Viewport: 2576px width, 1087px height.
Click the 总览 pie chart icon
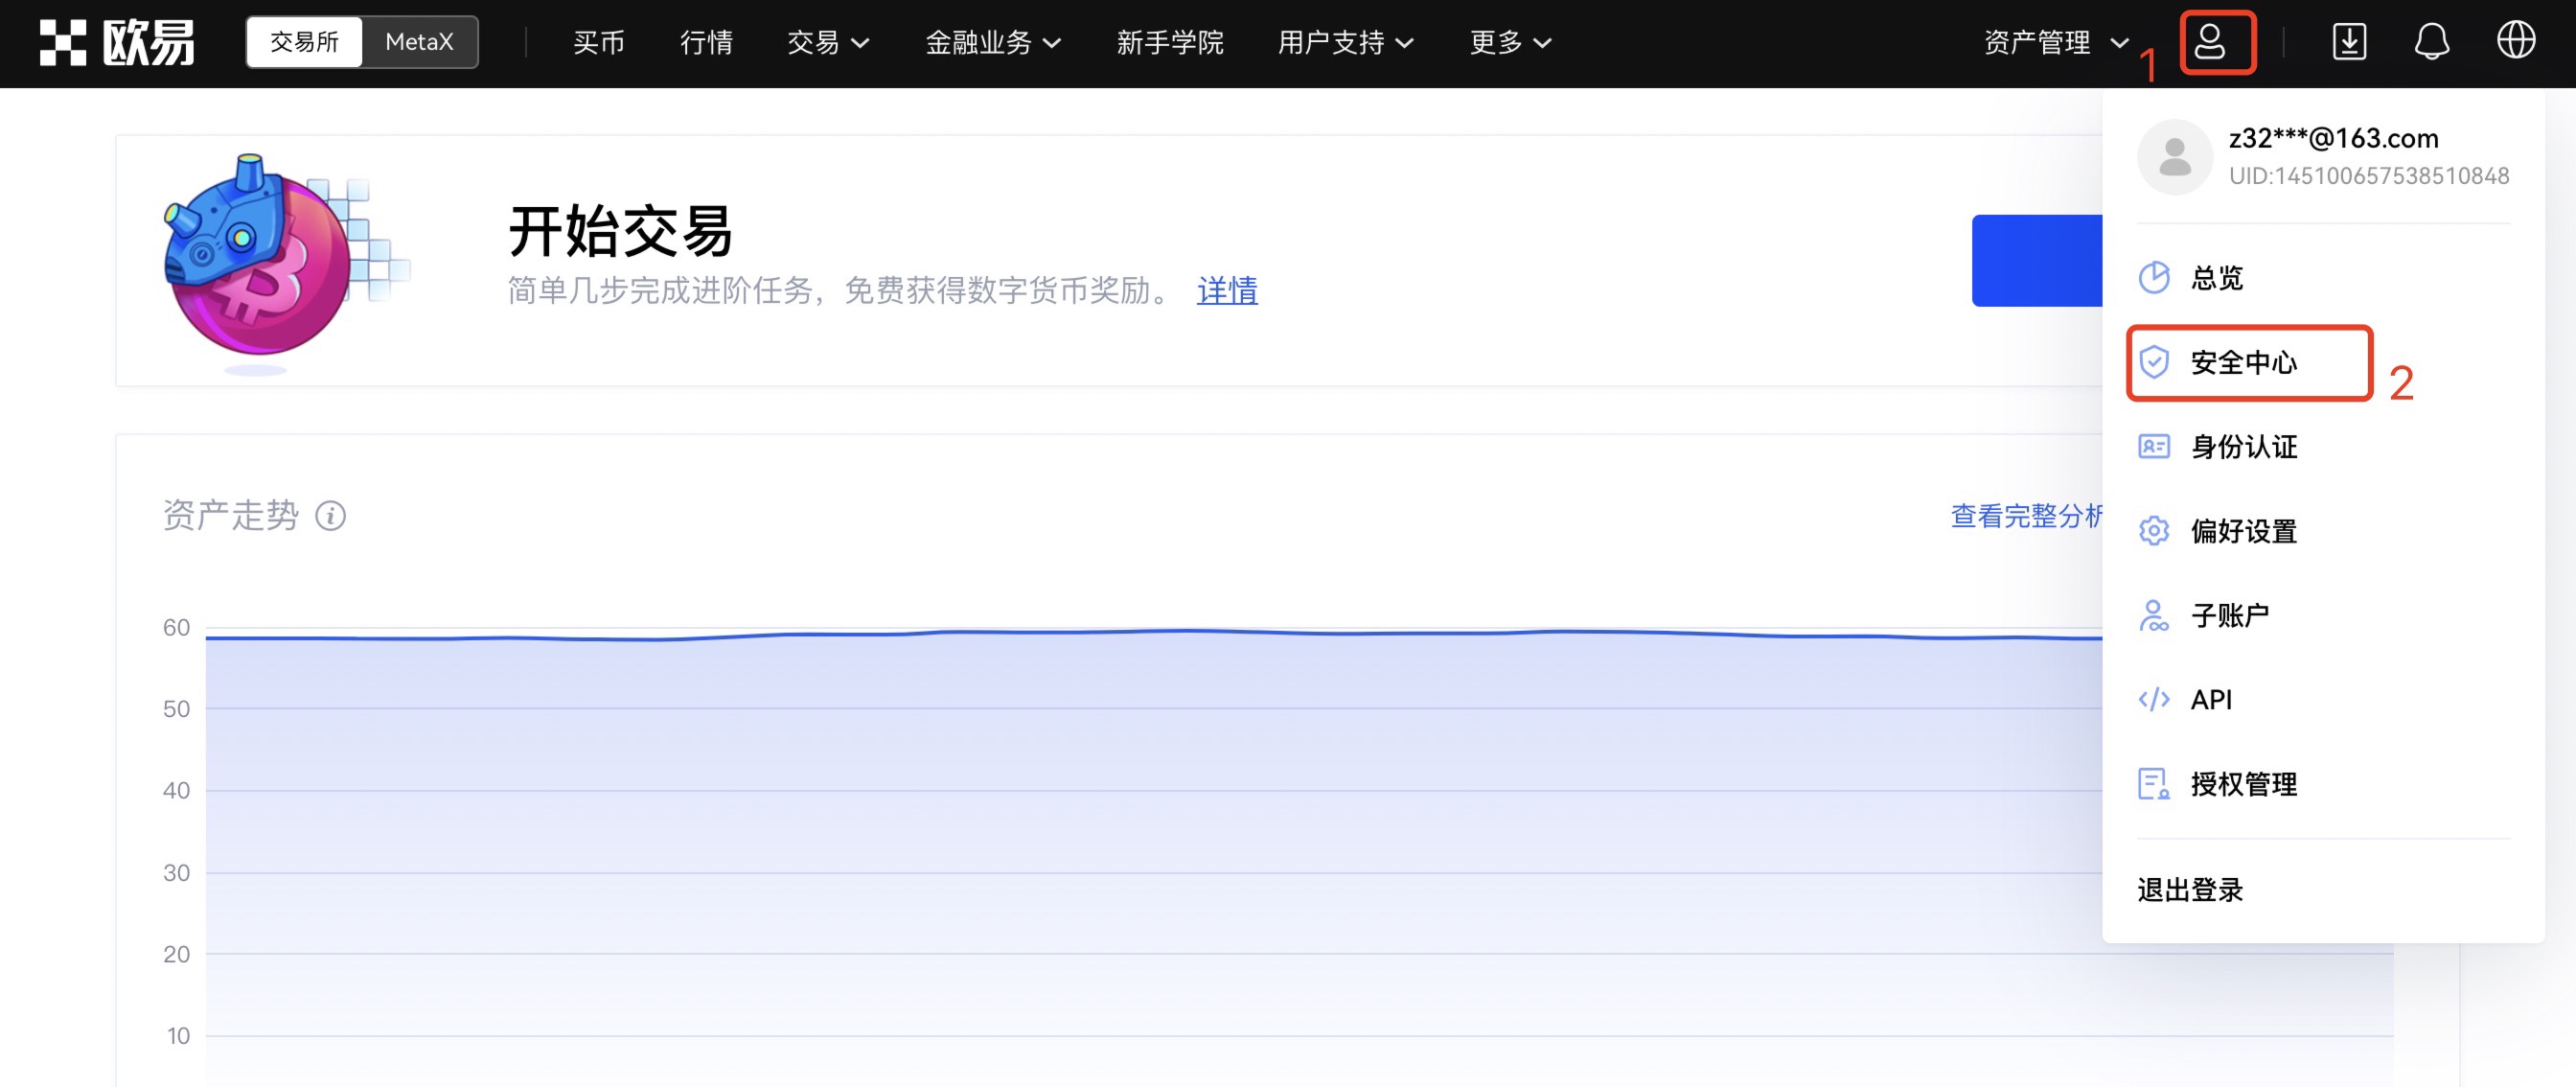coord(2154,278)
